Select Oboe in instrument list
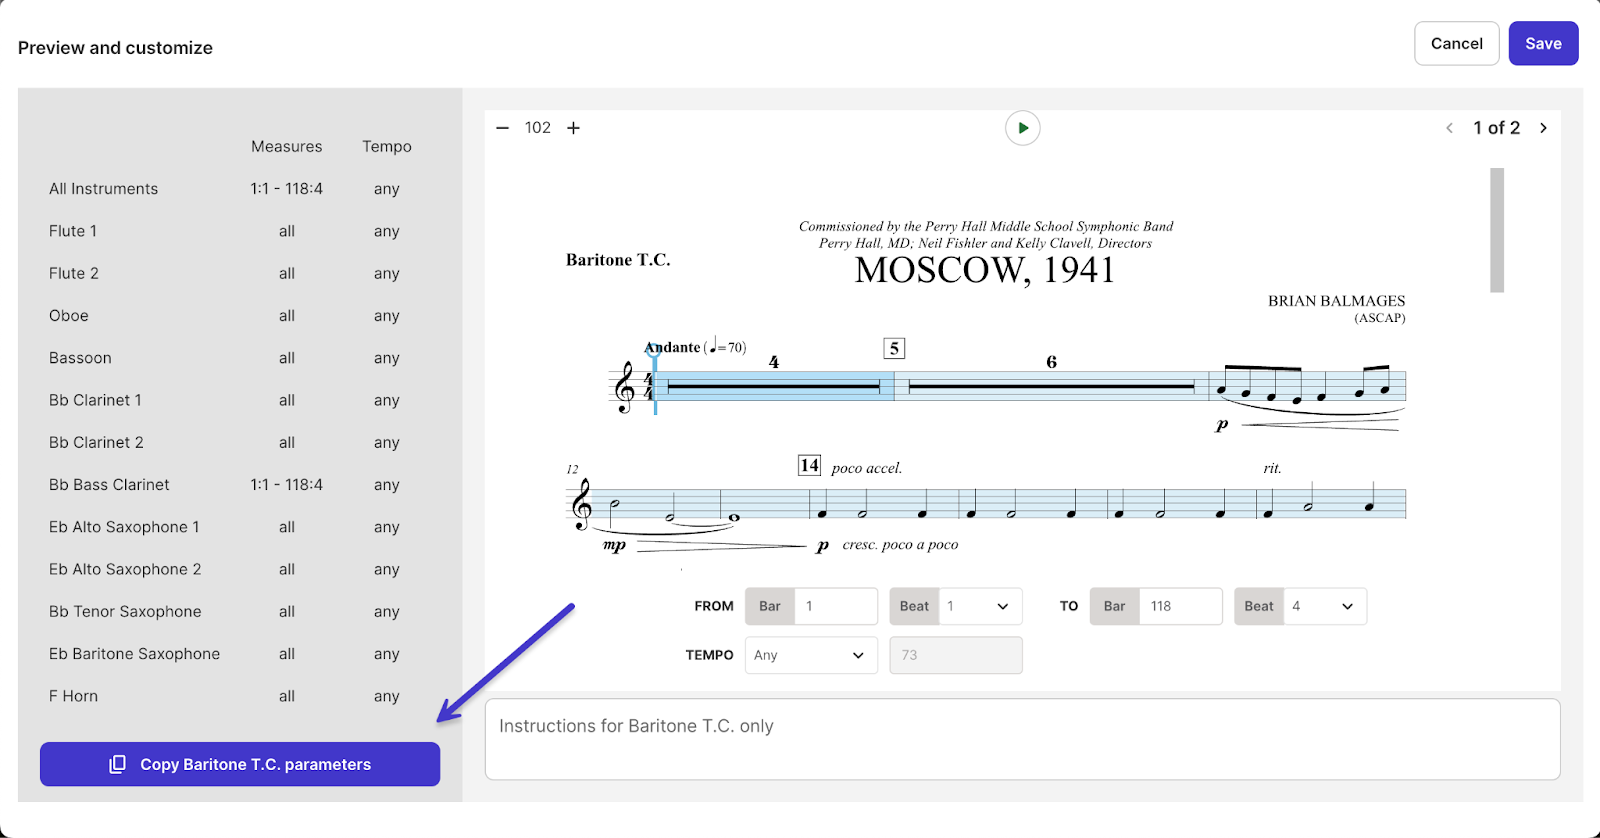The image size is (1600, 838). coord(240,316)
